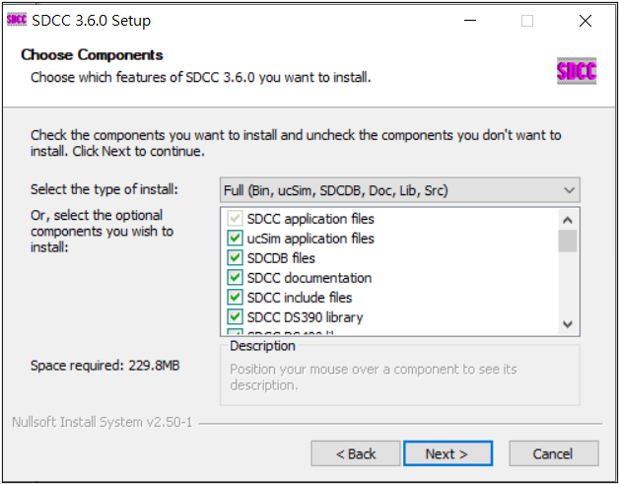Click scrollbar up arrow in components list
Image resolution: width=619 pixels, height=484 pixels.
point(568,220)
